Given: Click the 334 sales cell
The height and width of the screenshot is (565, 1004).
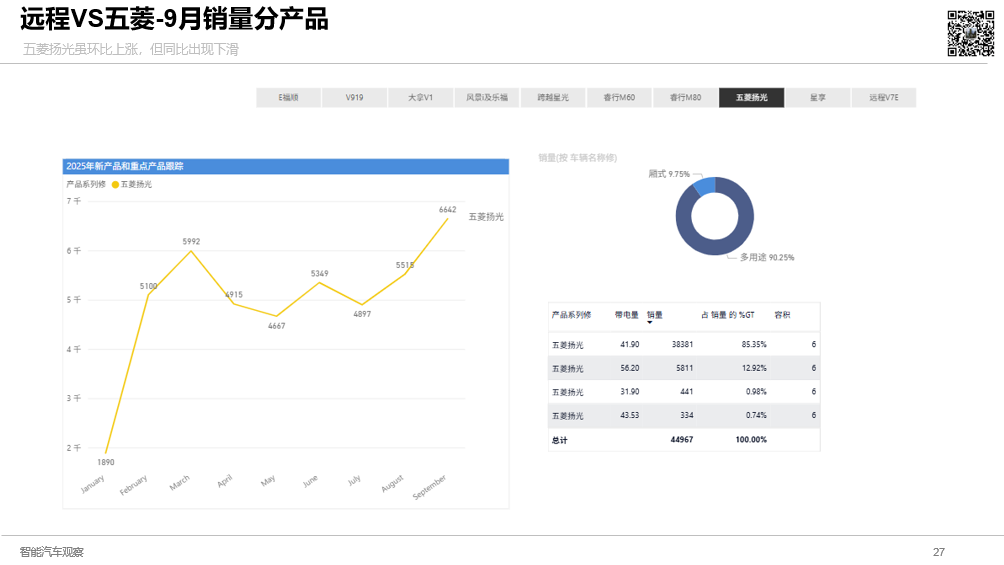Looking at the screenshot, I should click(686, 415).
